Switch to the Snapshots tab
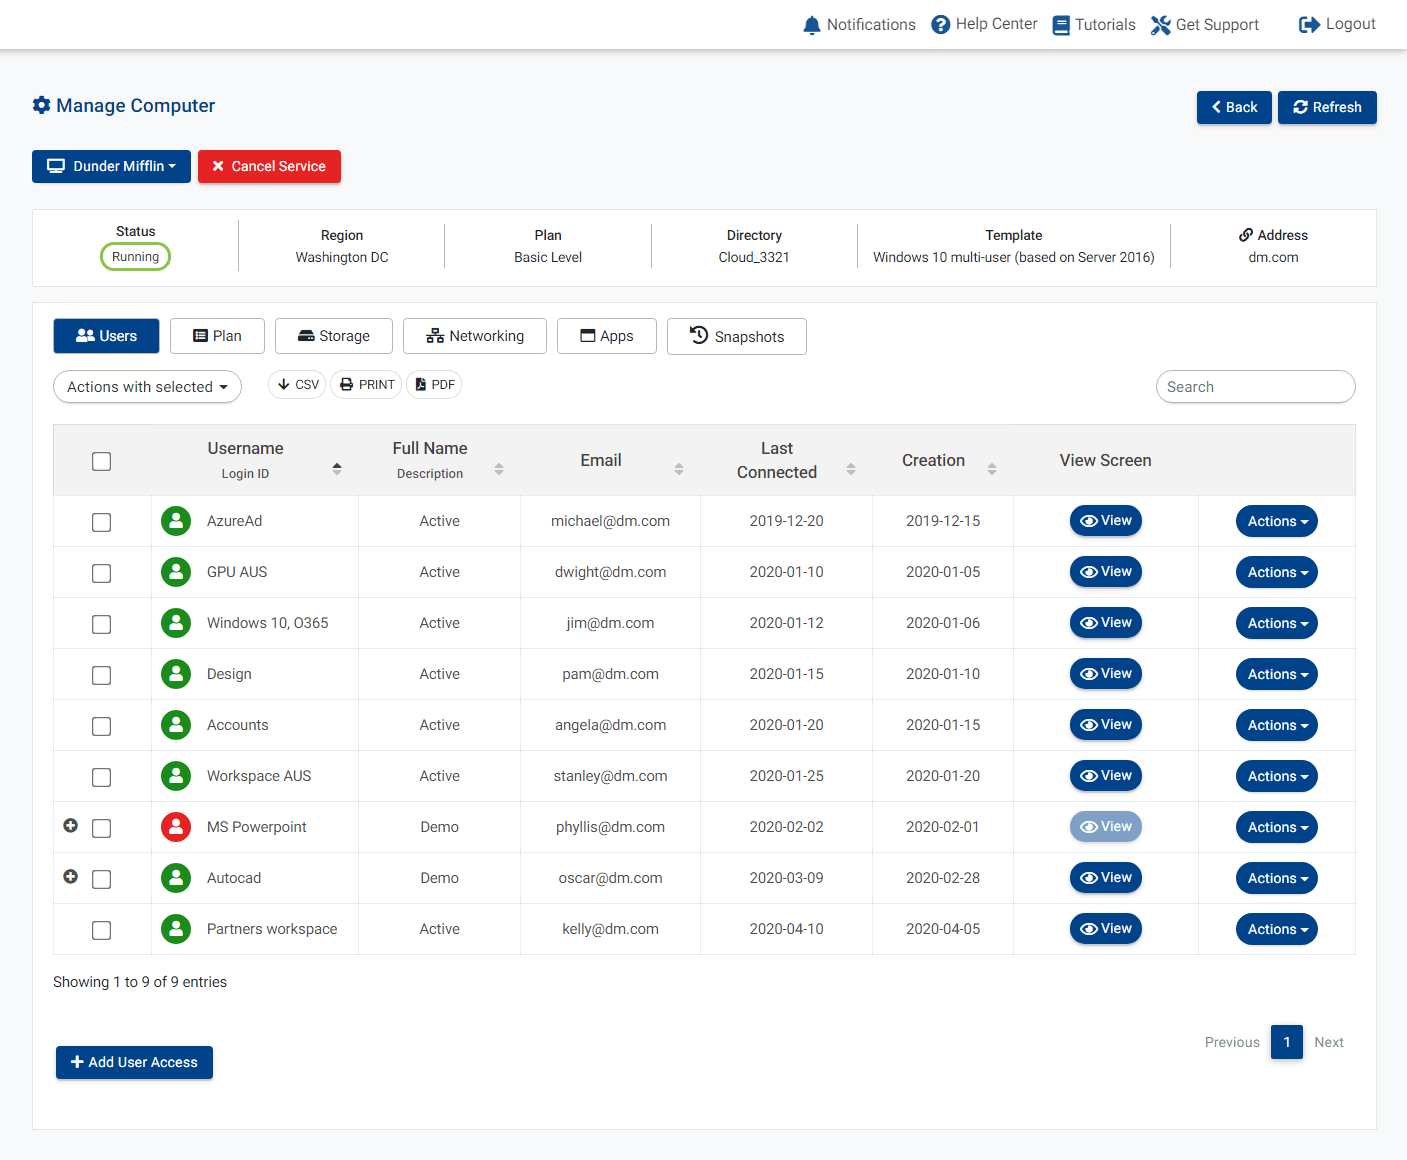Viewport: 1407px width, 1160px height. 737,336
